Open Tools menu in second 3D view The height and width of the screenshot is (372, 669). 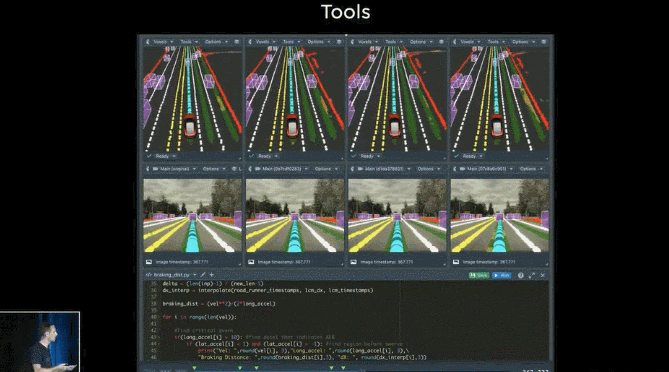point(292,42)
